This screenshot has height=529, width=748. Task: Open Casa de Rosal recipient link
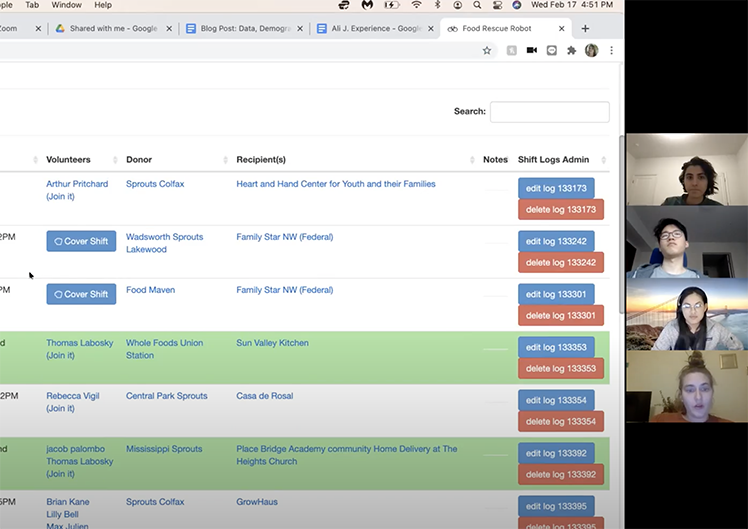[265, 396]
